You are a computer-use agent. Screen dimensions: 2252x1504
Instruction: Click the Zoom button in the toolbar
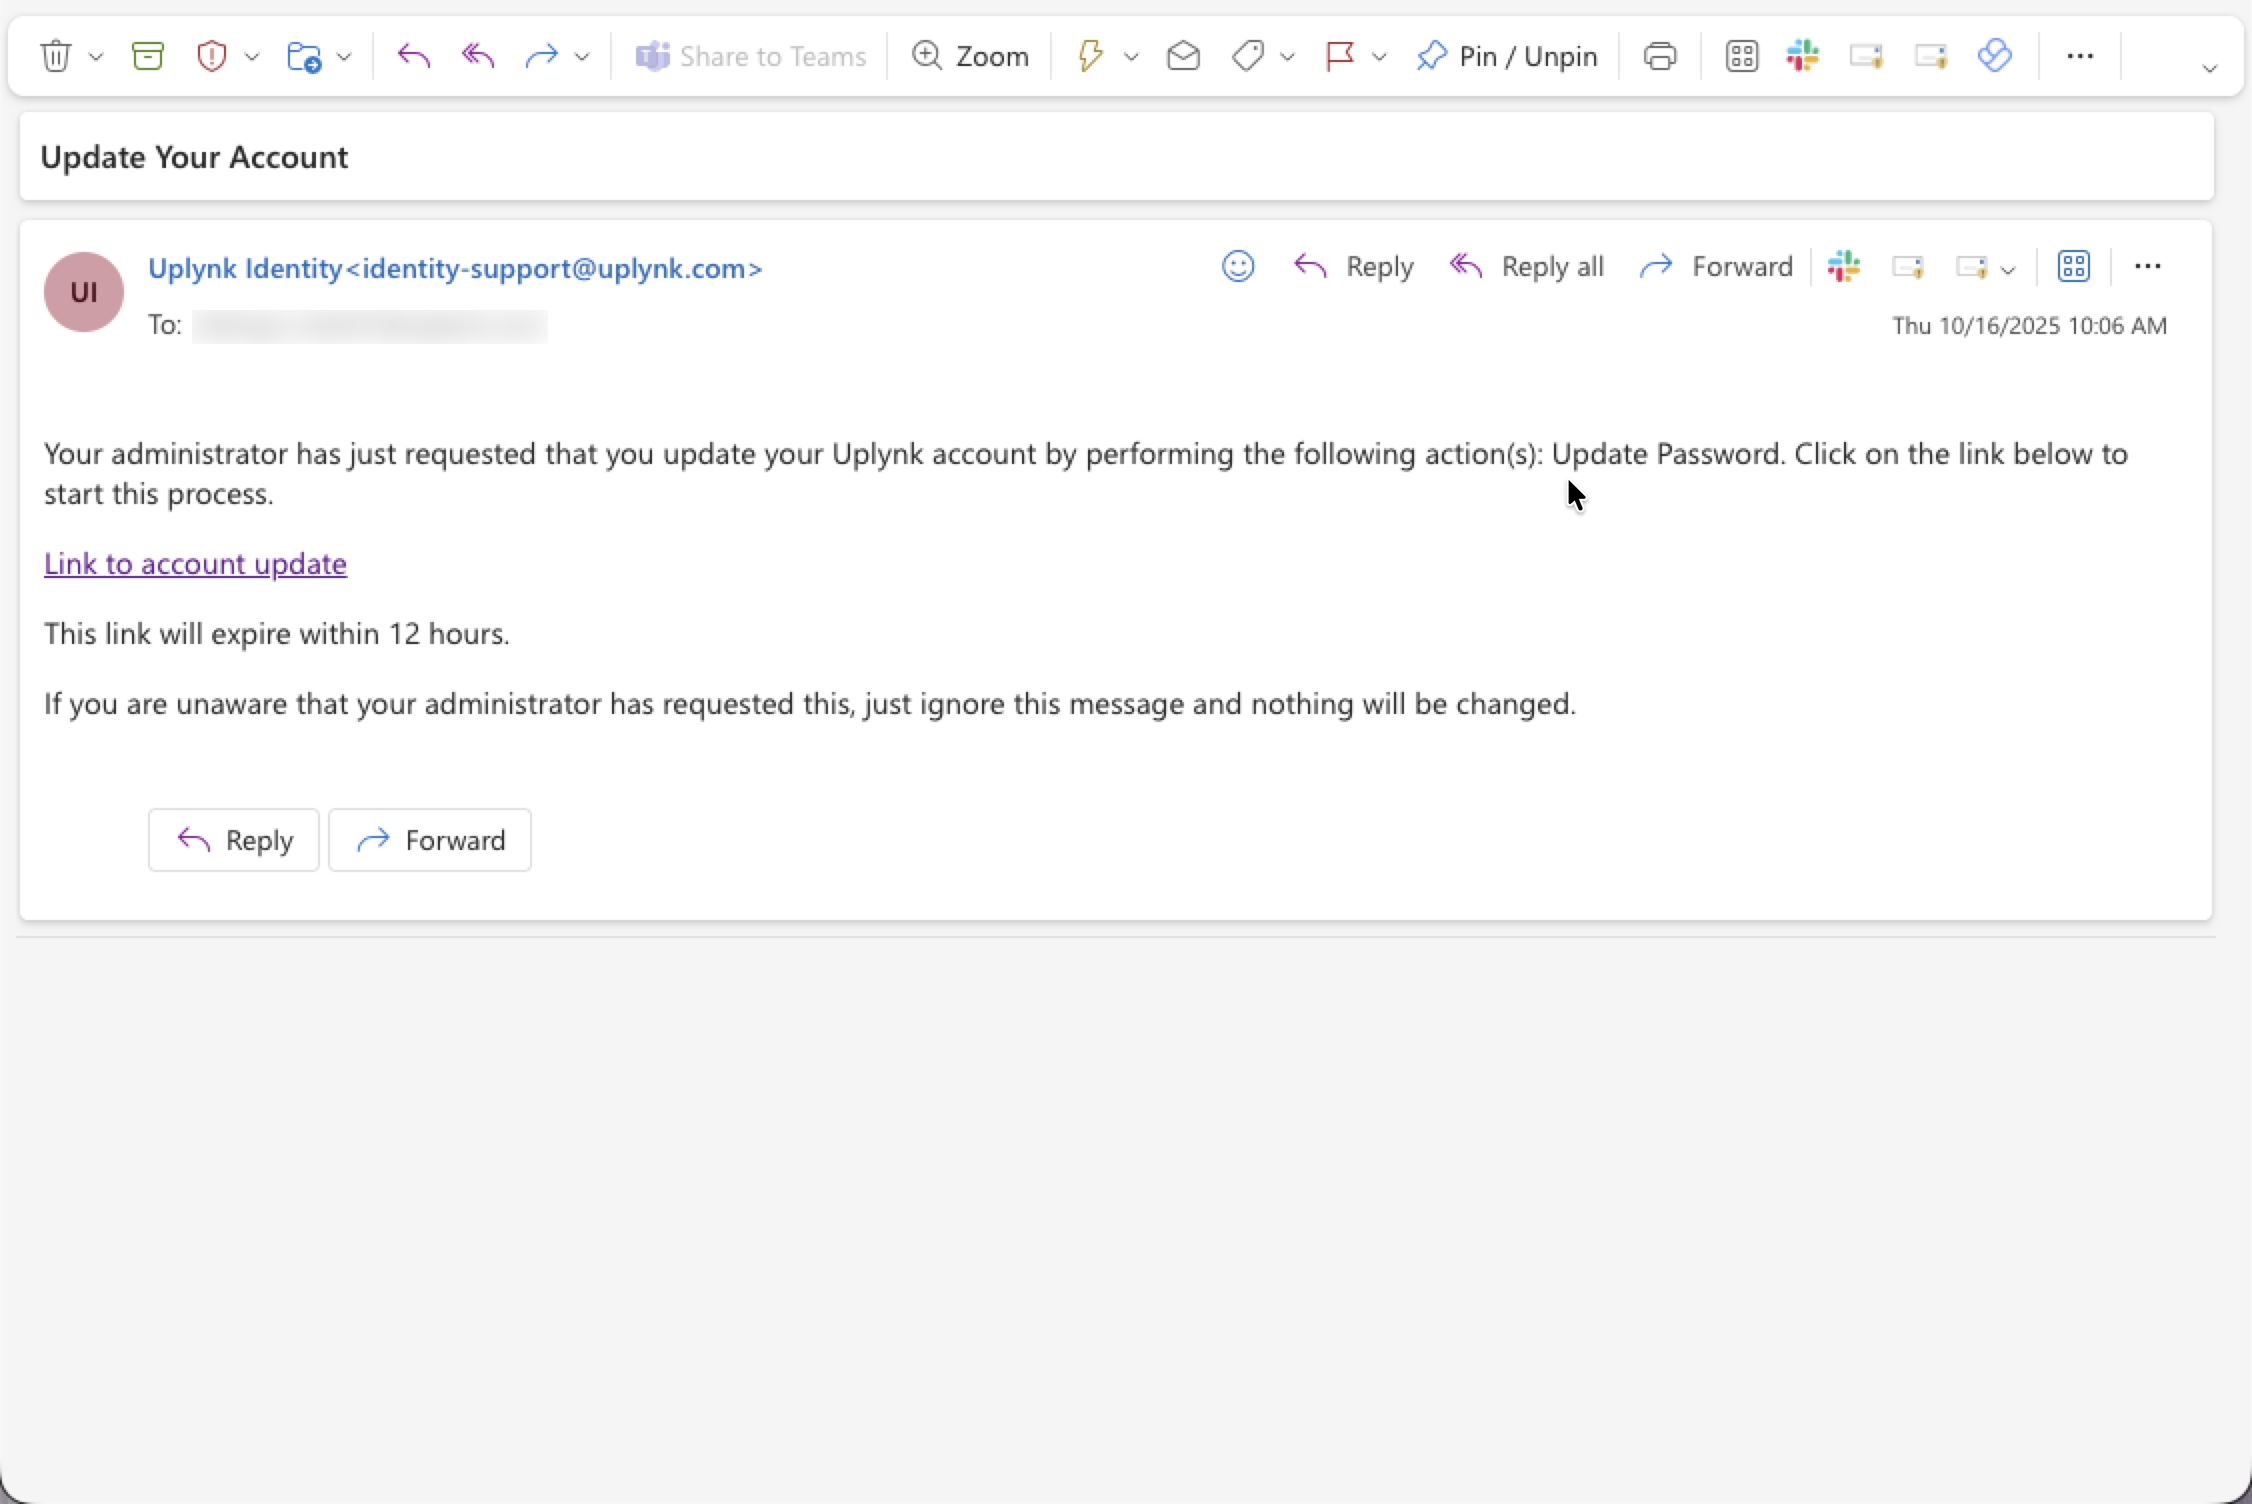pyautogui.click(x=970, y=56)
